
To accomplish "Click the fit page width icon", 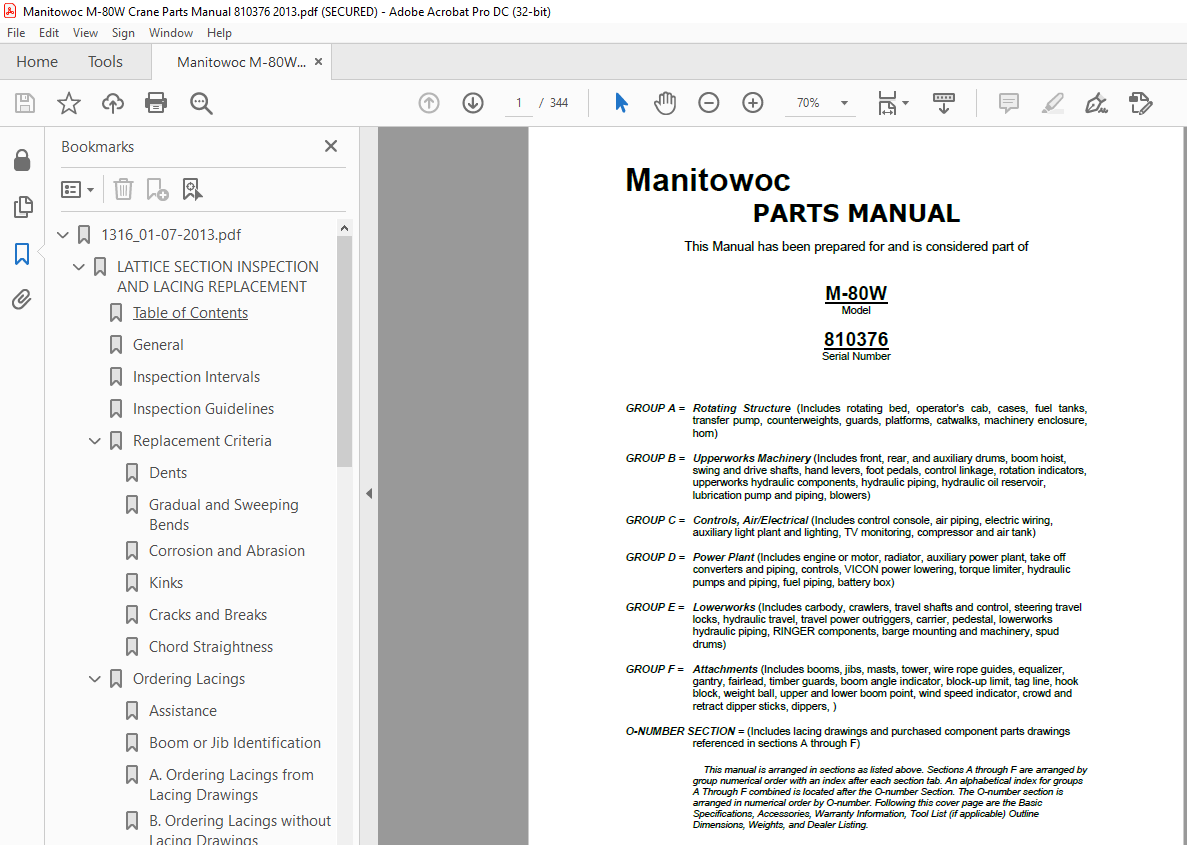I will (887, 103).
